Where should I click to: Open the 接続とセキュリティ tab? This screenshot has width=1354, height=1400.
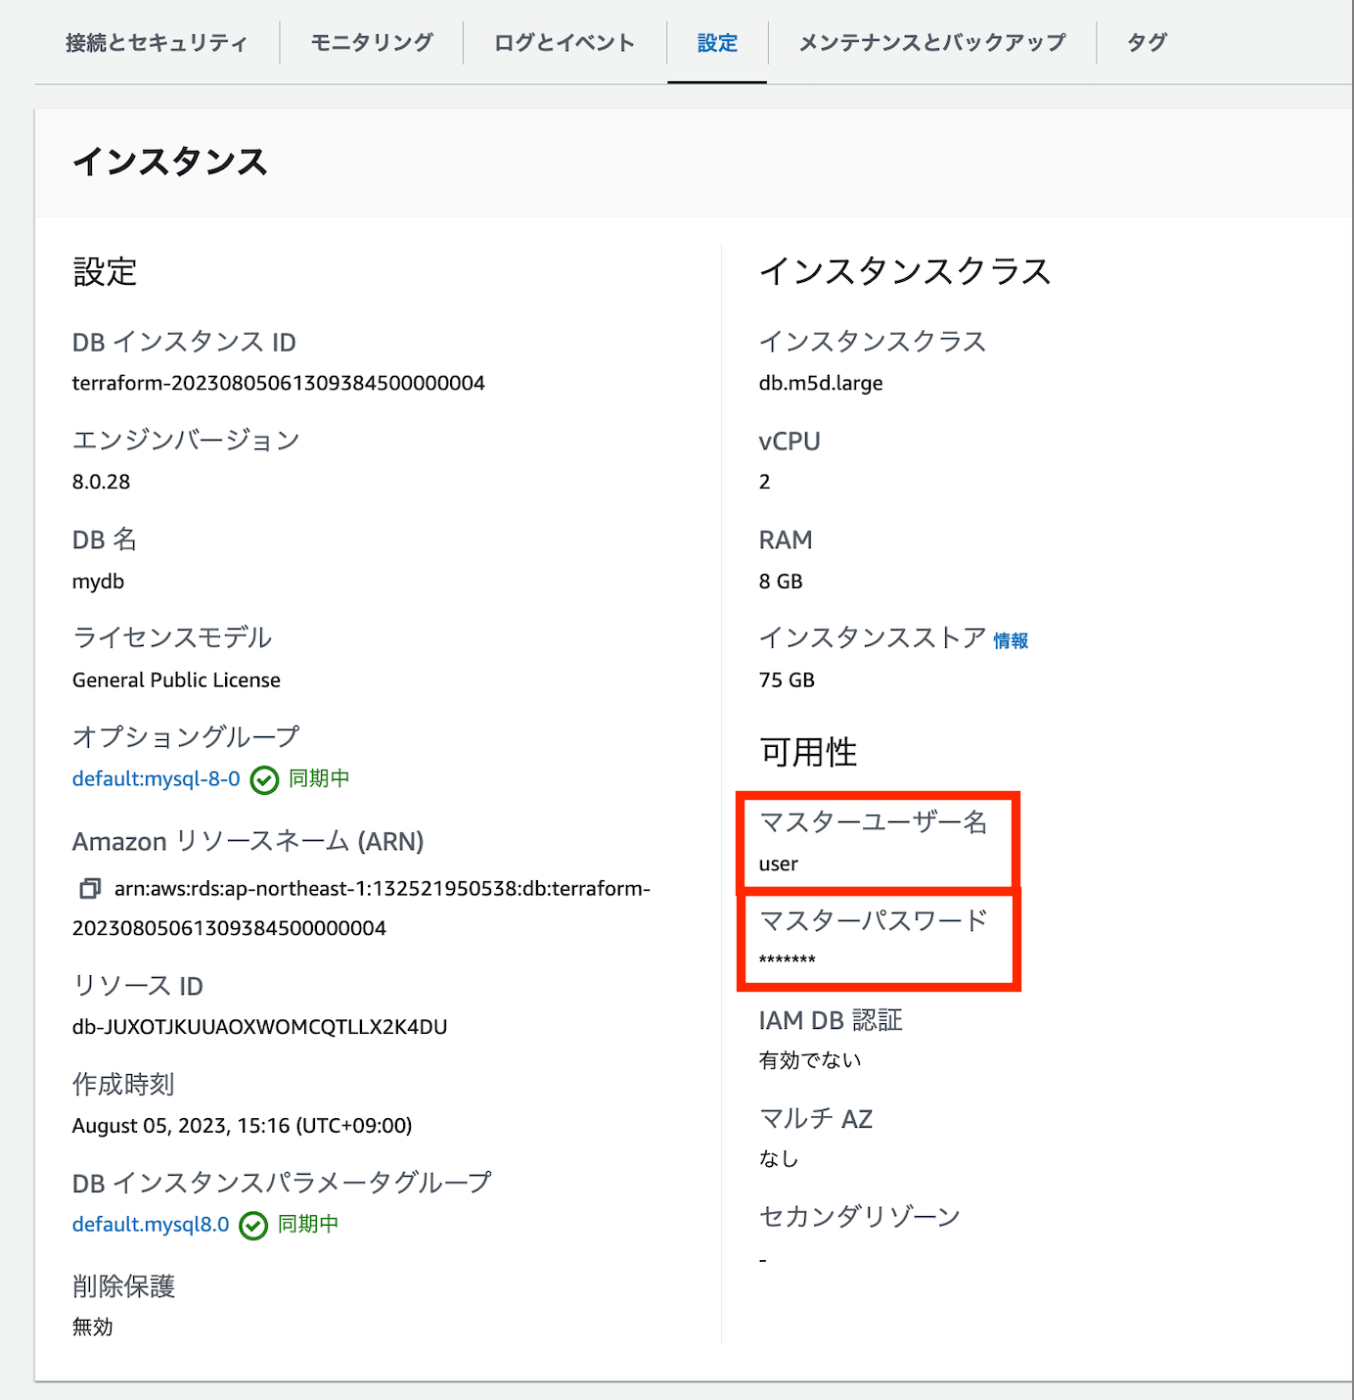156,43
